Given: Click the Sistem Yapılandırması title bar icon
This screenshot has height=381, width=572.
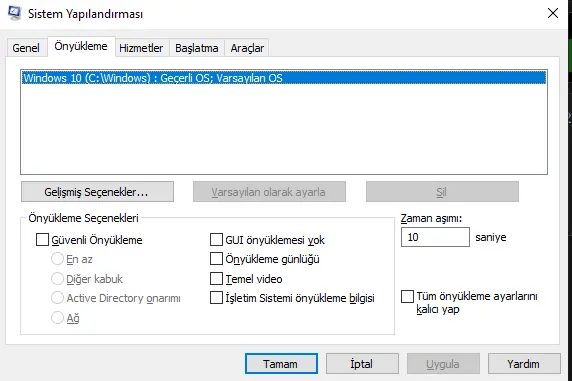Looking at the screenshot, I should 15,13.
